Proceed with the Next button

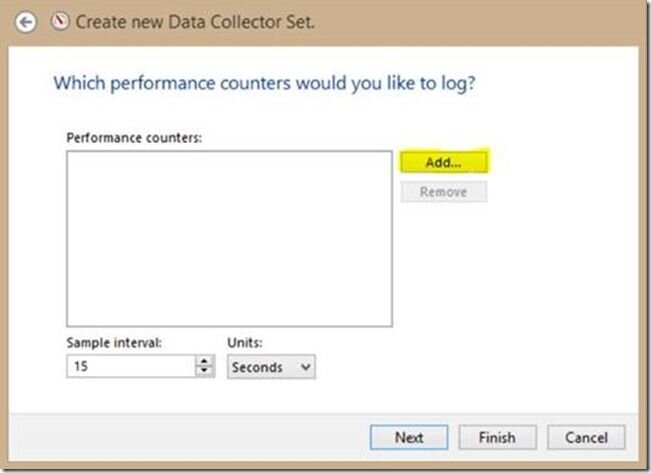[409, 437]
